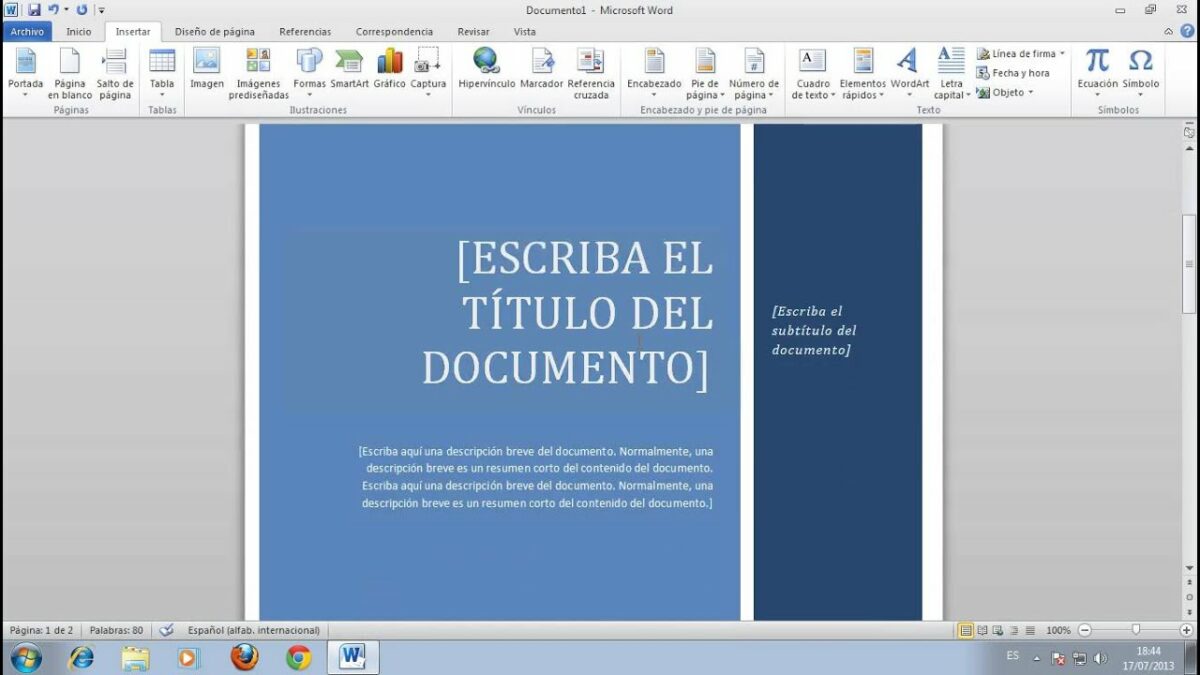The height and width of the screenshot is (675, 1200).
Task: Open the Ecuación tool
Action: click(1097, 64)
